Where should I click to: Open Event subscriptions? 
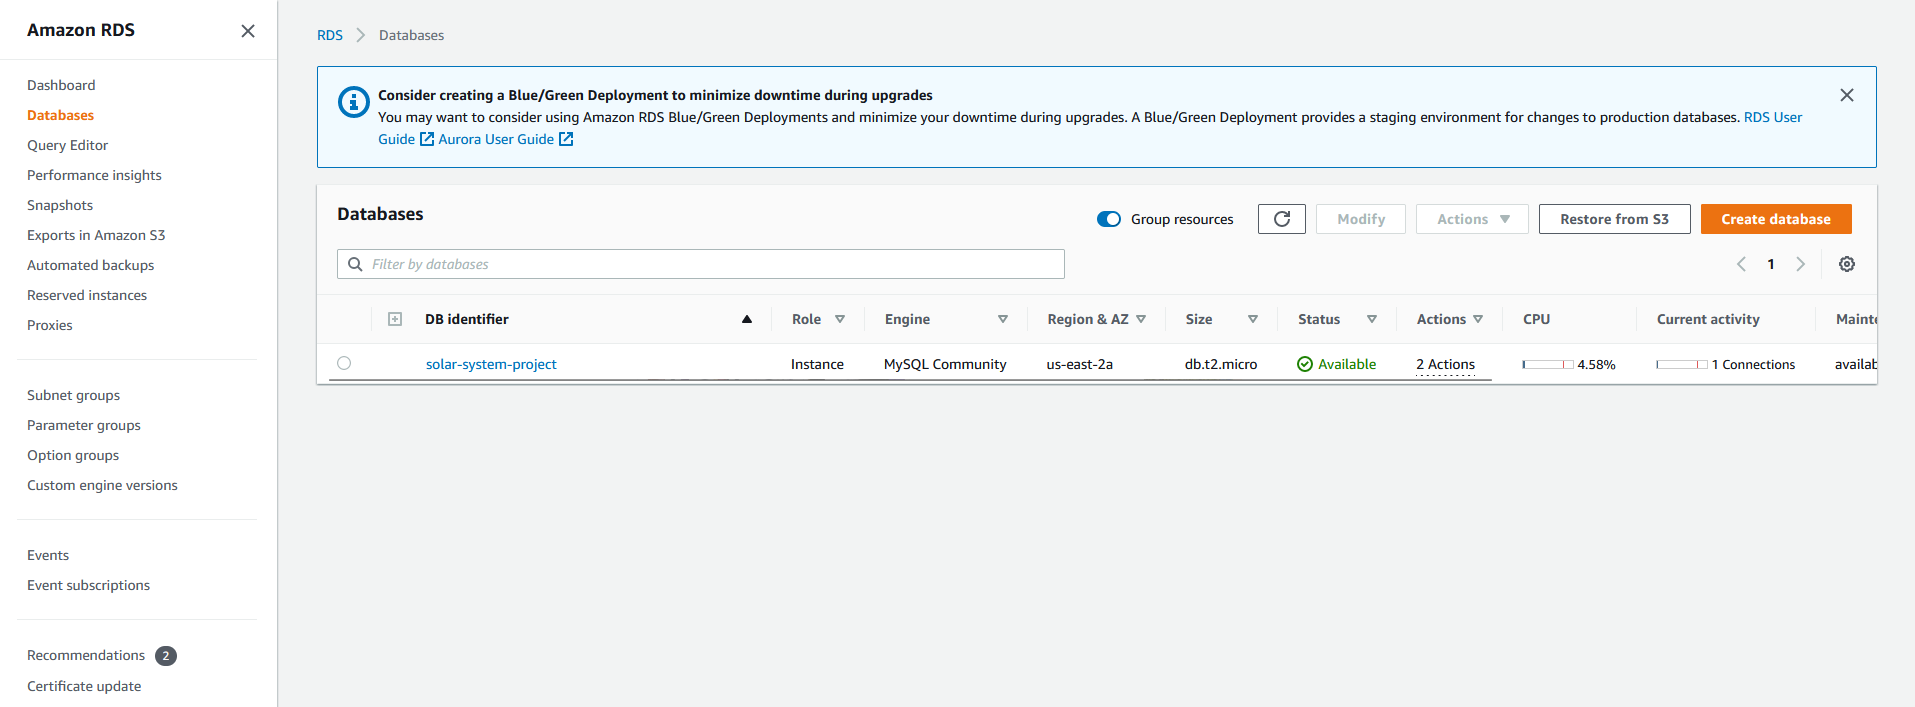[x=88, y=585]
